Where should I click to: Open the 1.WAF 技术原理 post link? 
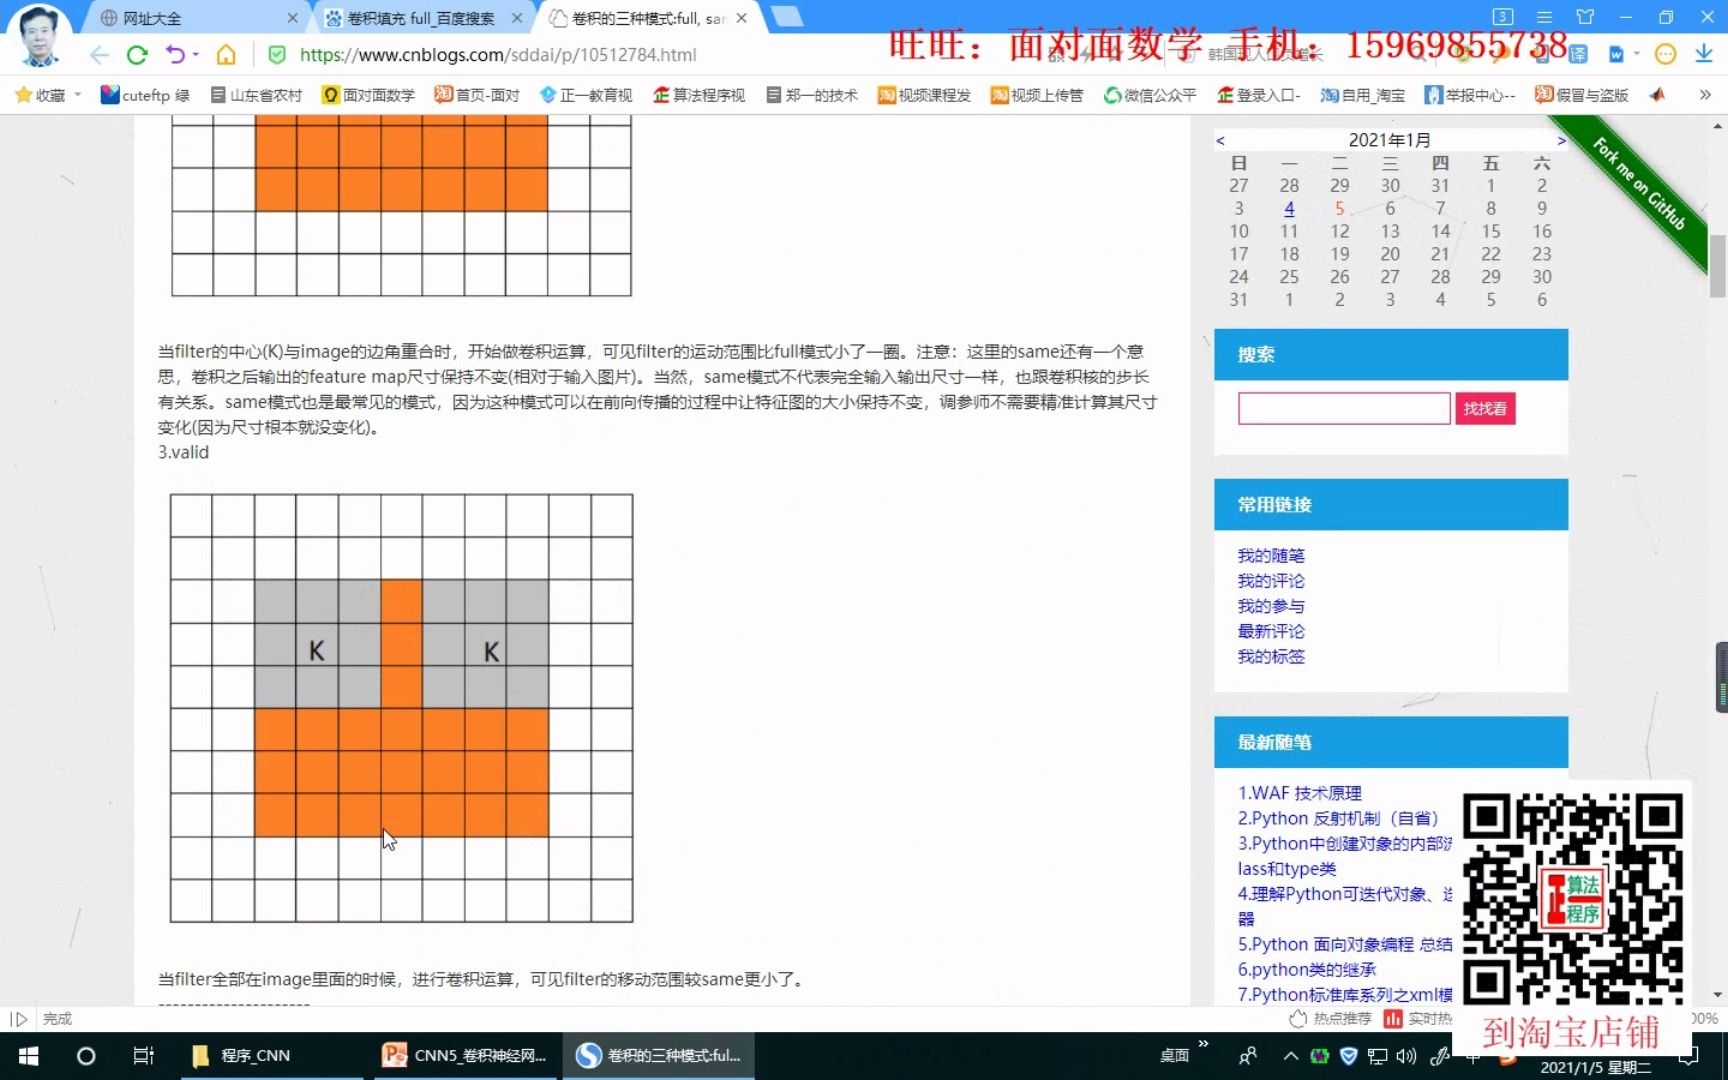[1300, 793]
